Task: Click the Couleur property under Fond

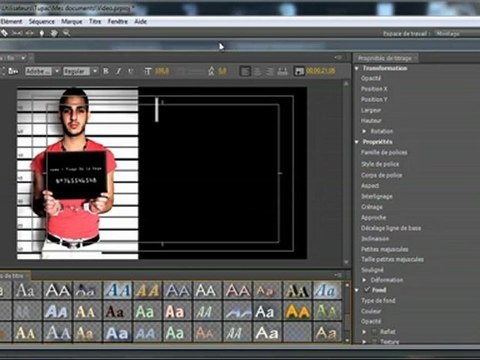Action: [371, 311]
